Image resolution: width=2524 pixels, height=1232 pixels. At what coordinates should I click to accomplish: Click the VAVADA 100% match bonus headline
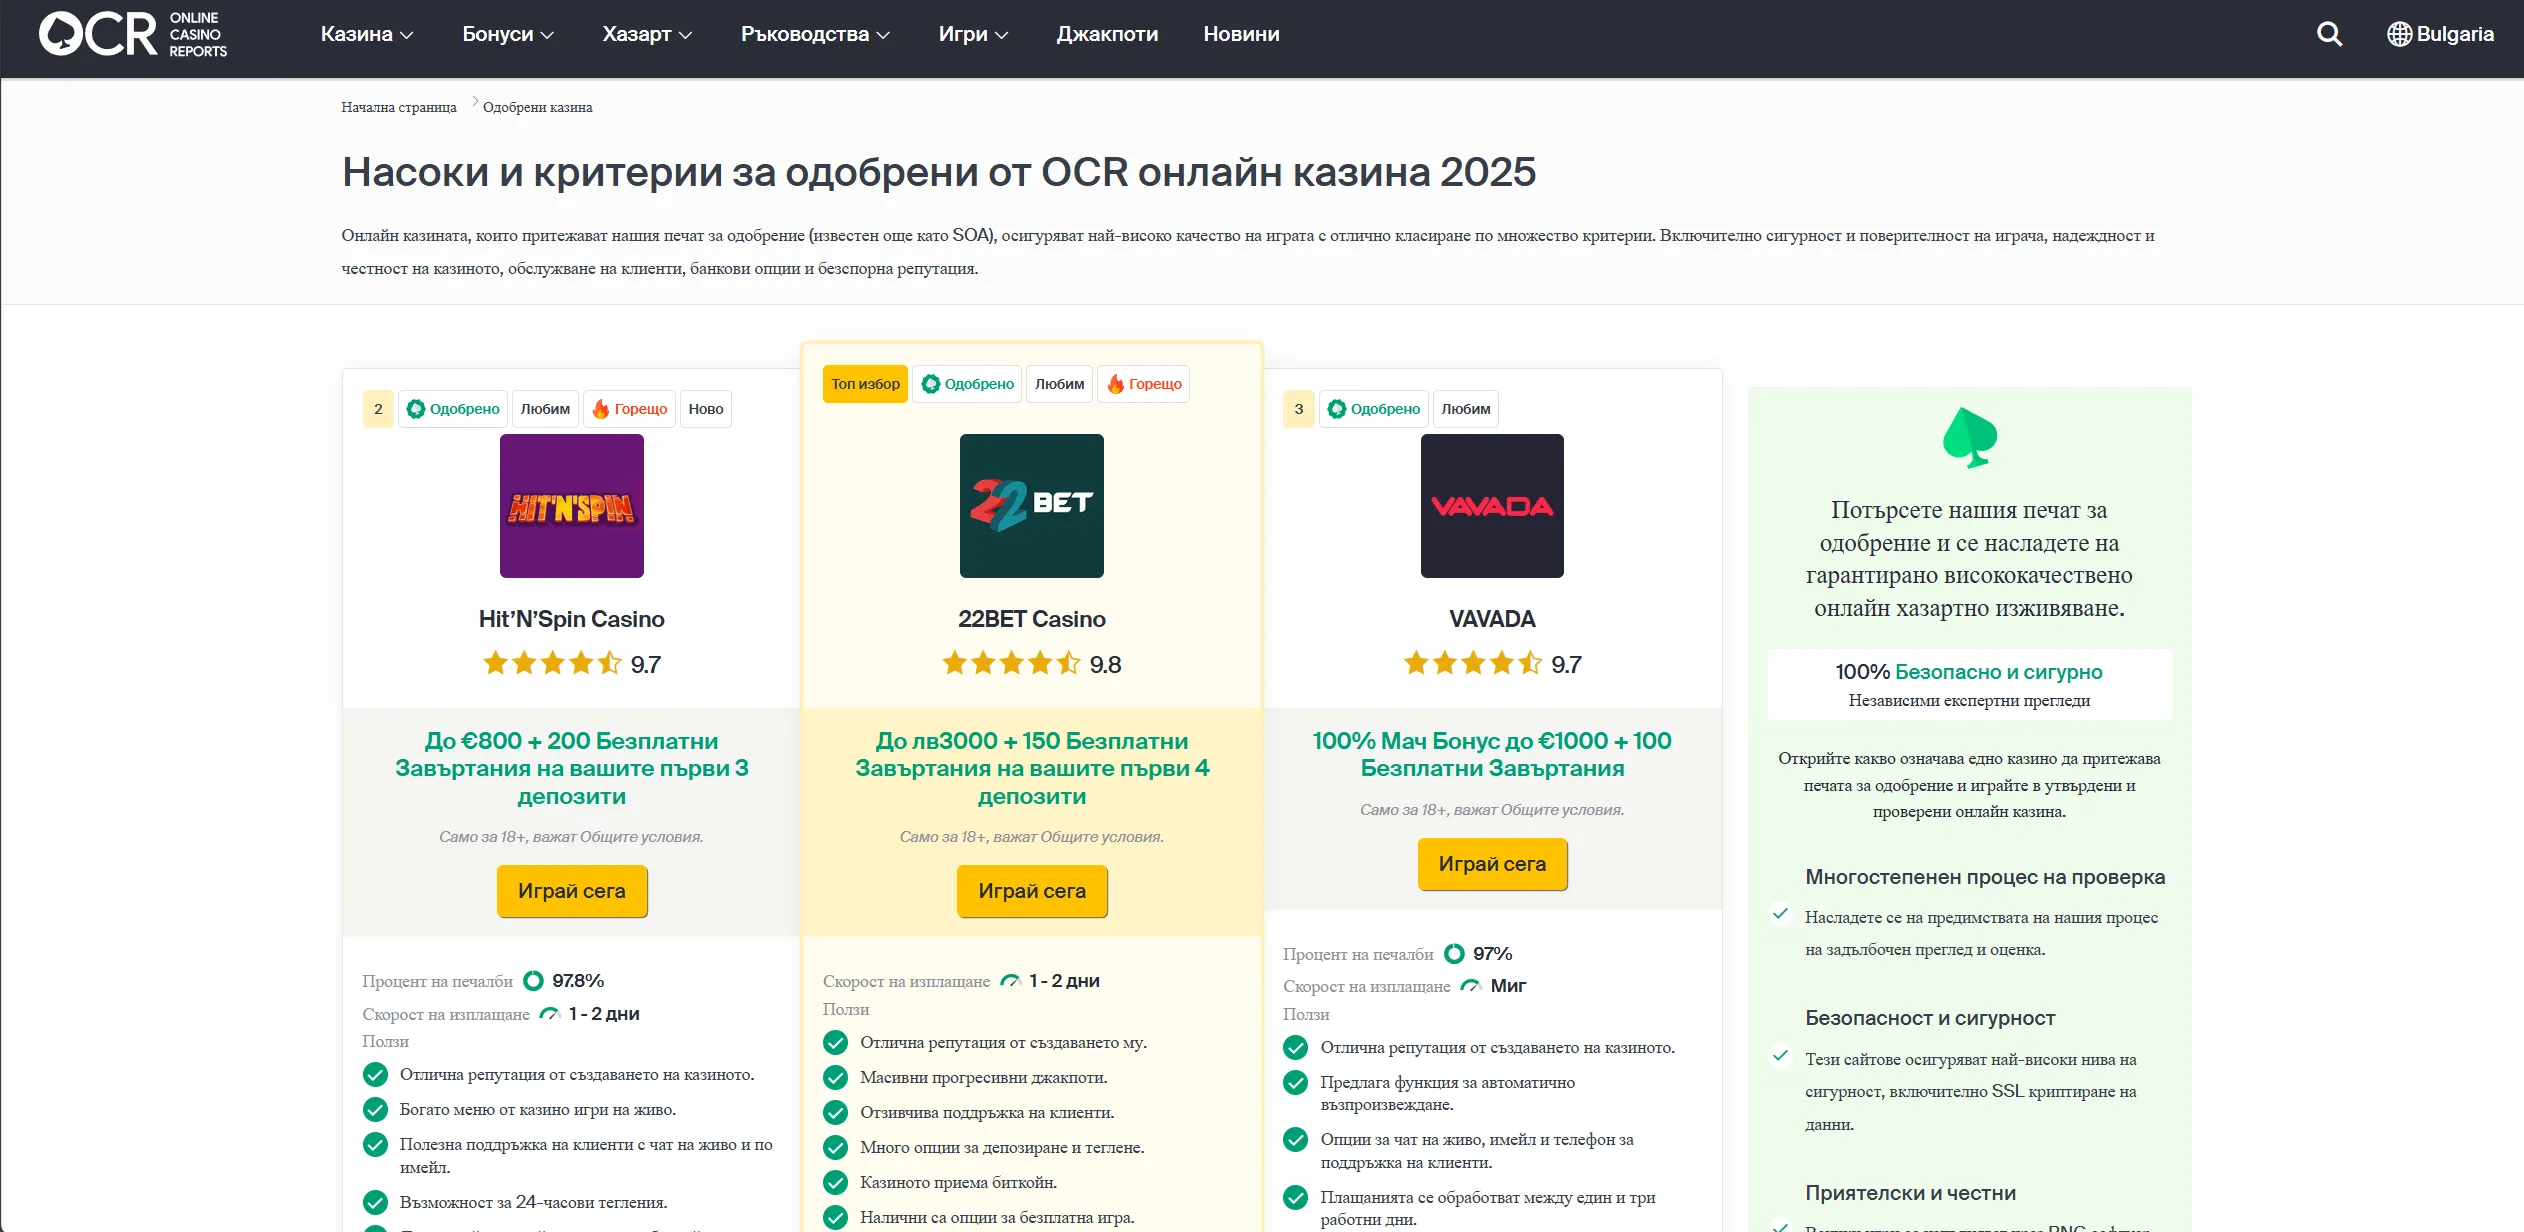[x=1492, y=755]
